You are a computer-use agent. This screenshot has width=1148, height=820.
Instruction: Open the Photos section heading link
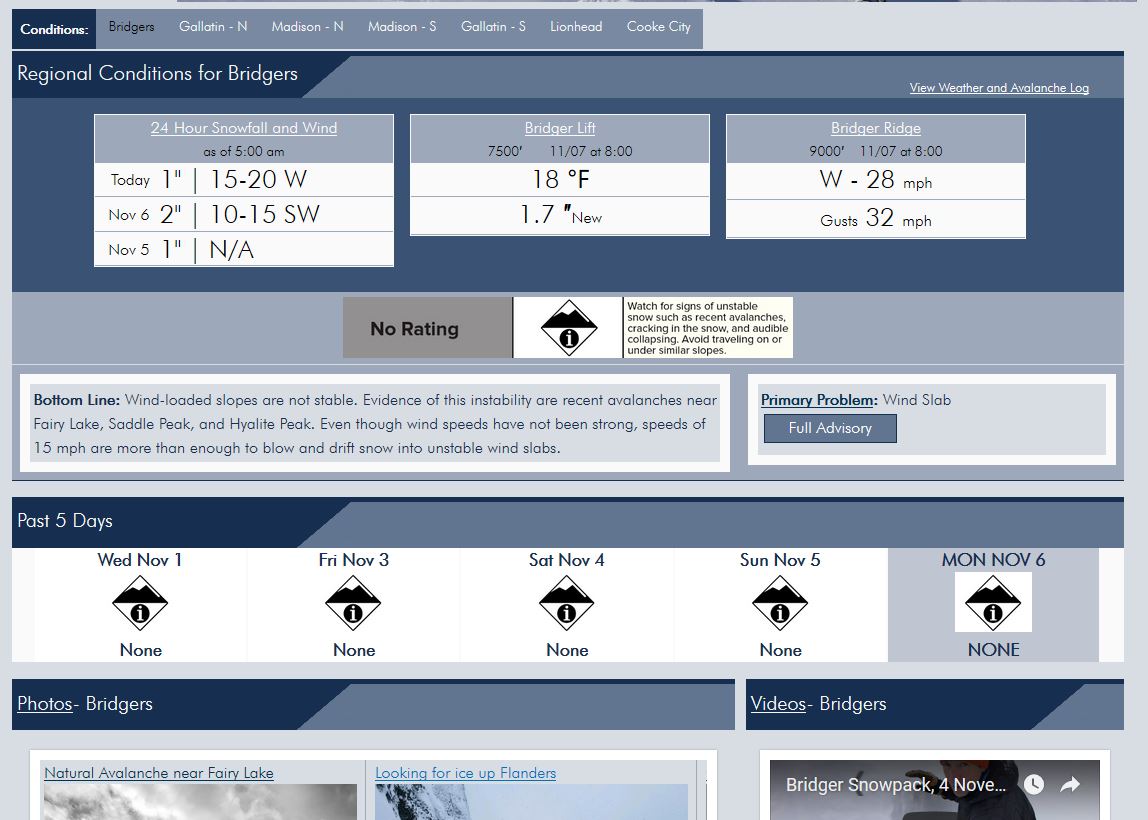pos(45,704)
